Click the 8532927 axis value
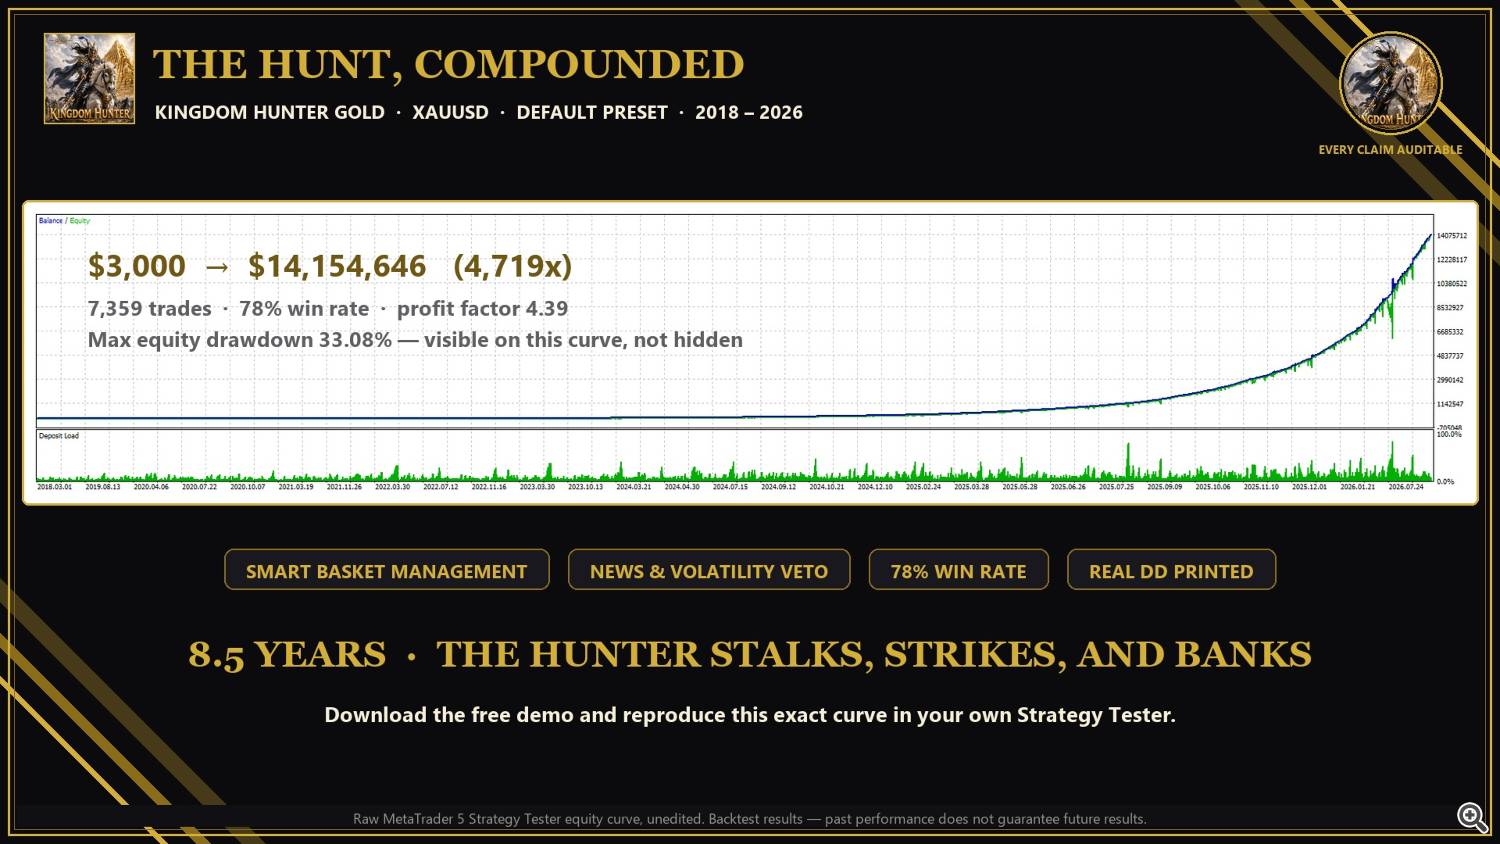Viewport: 1500px width, 844px height. click(x=1450, y=308)
